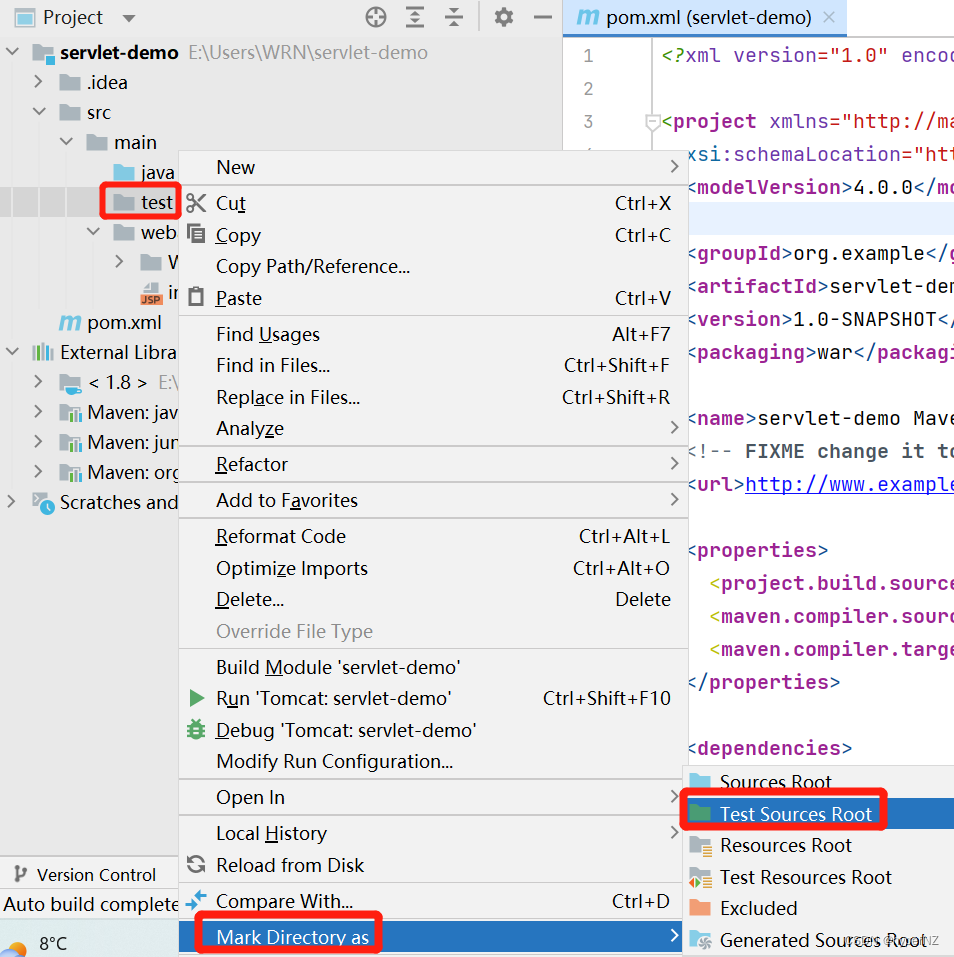Expand the JDK 1.8 library node

tap(38, 382)
